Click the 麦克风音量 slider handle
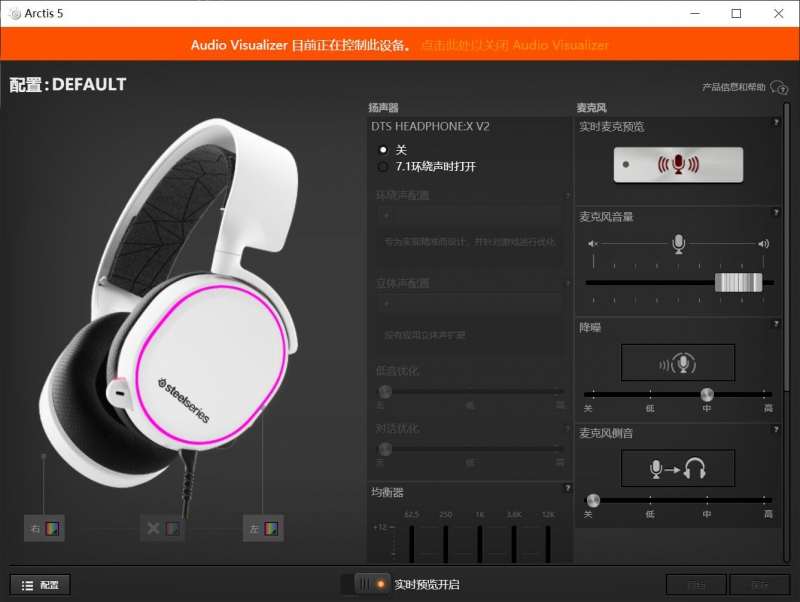 coord(738,283)
